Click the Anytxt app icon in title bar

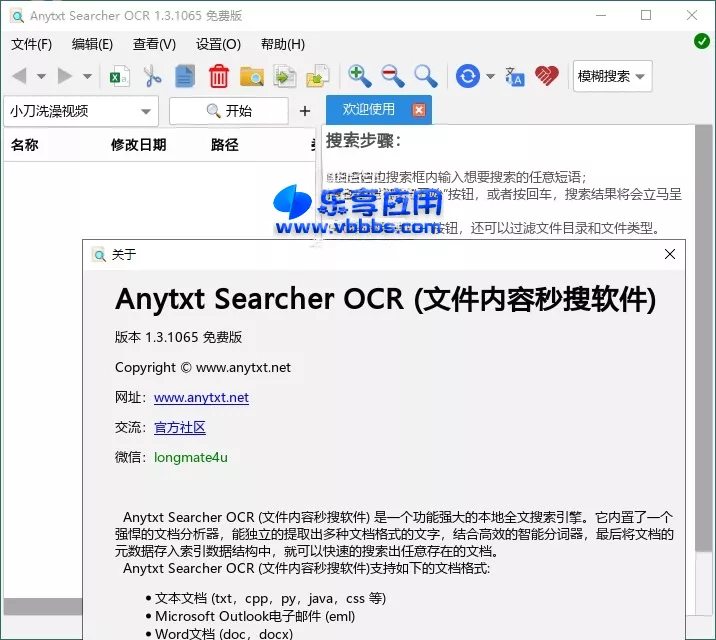point(17,16)
